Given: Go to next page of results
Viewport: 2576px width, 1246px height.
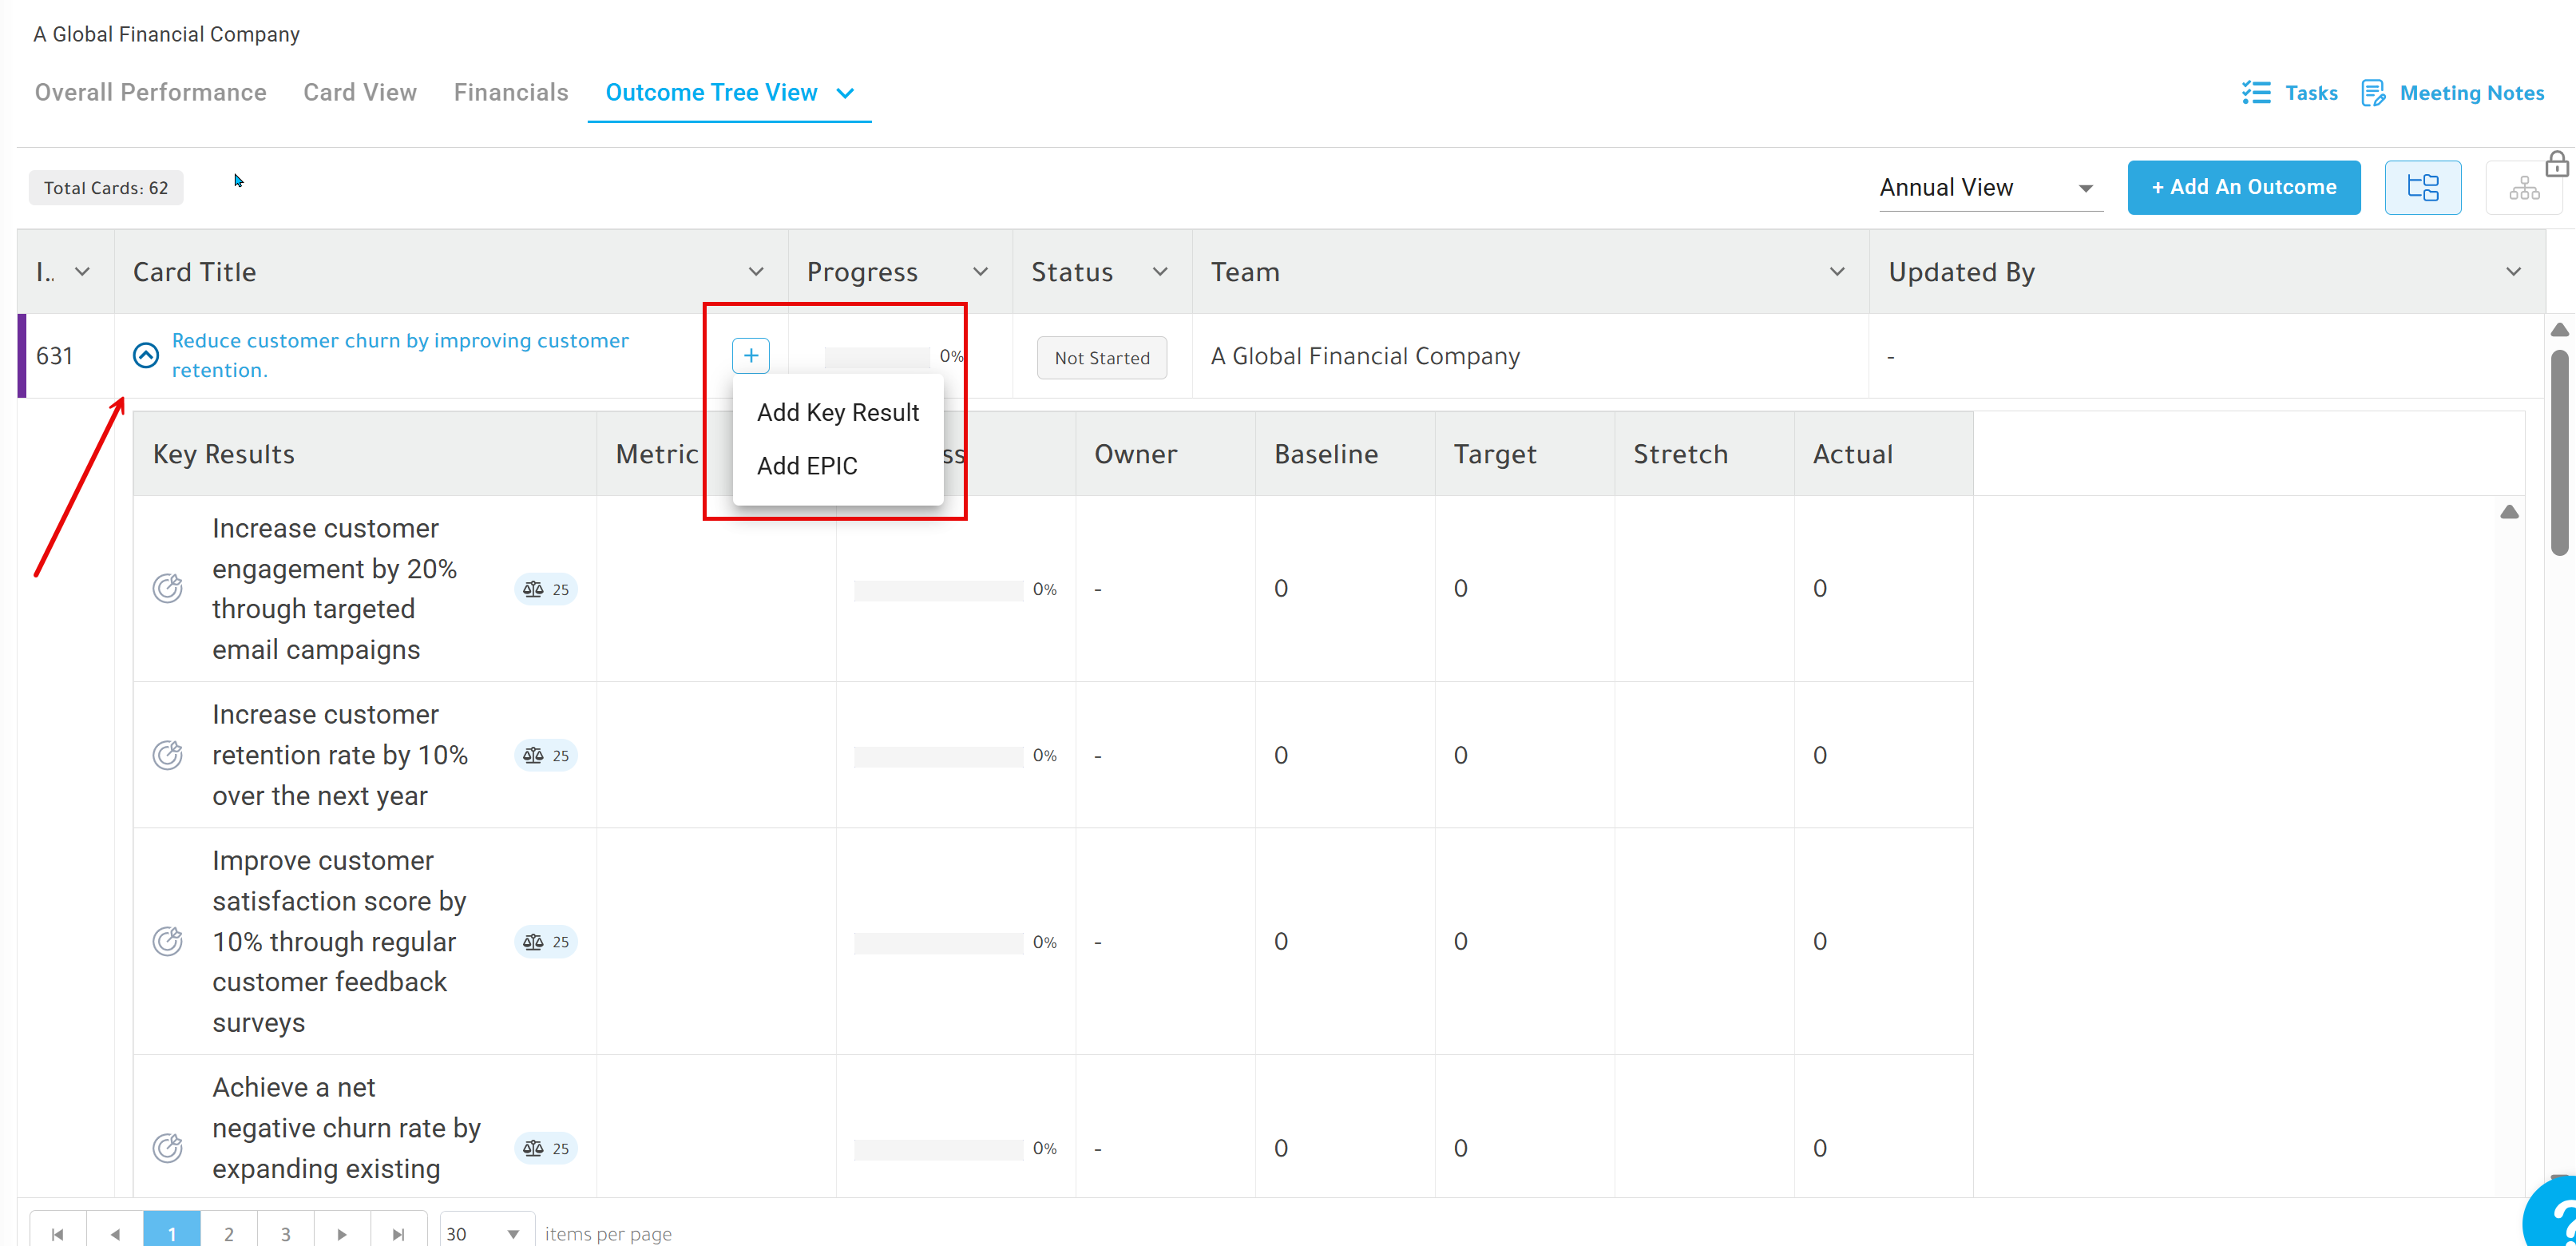Looking at the screenshot, I should [x=342, y=1233].
